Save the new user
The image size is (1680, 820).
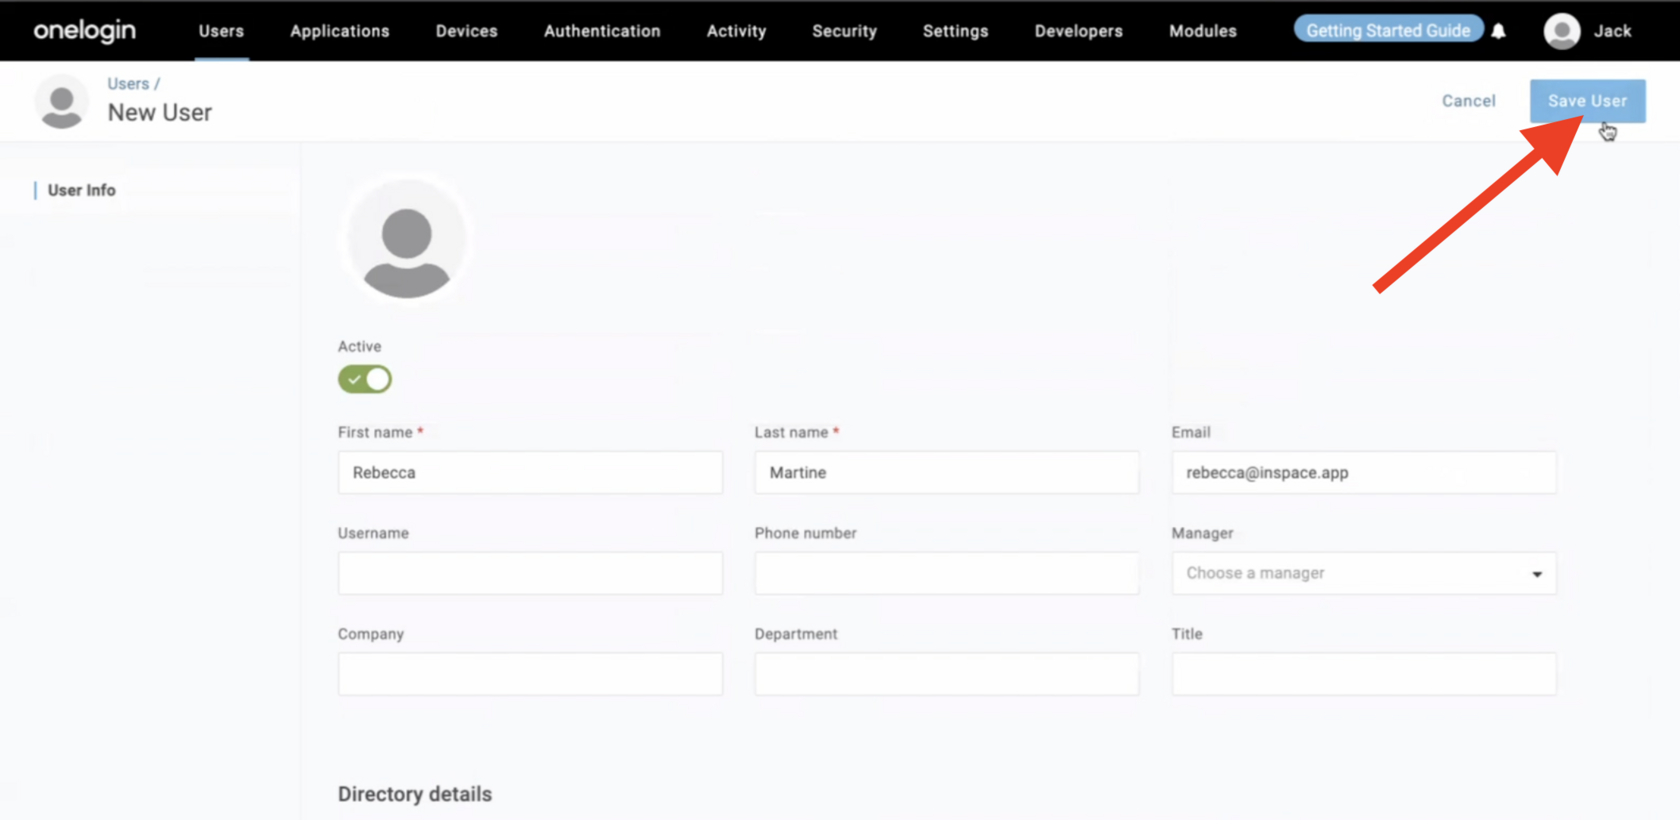point(1587,101)
